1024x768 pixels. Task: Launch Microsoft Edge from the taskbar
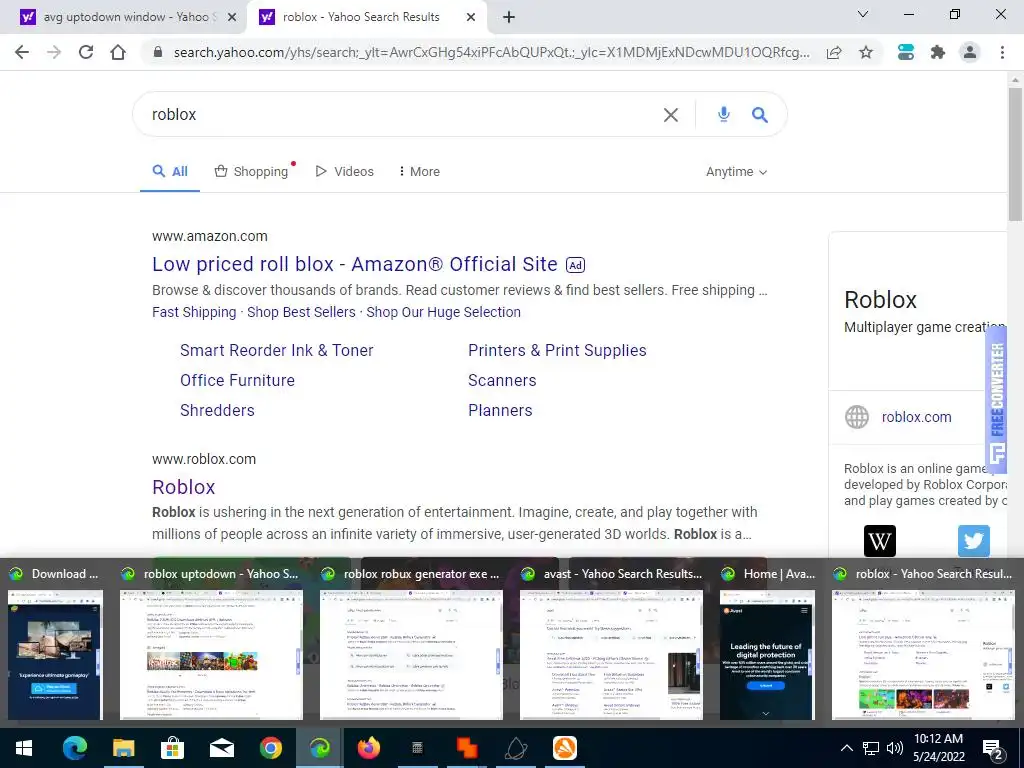74,748
